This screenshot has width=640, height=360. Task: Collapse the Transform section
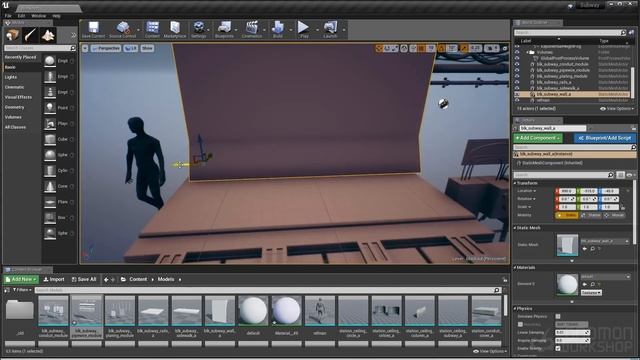pos(515,183)
